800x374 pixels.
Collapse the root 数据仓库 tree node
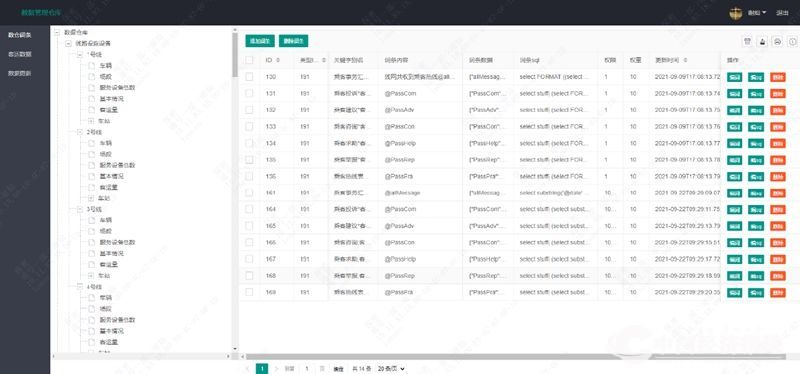tap(57, 32)
